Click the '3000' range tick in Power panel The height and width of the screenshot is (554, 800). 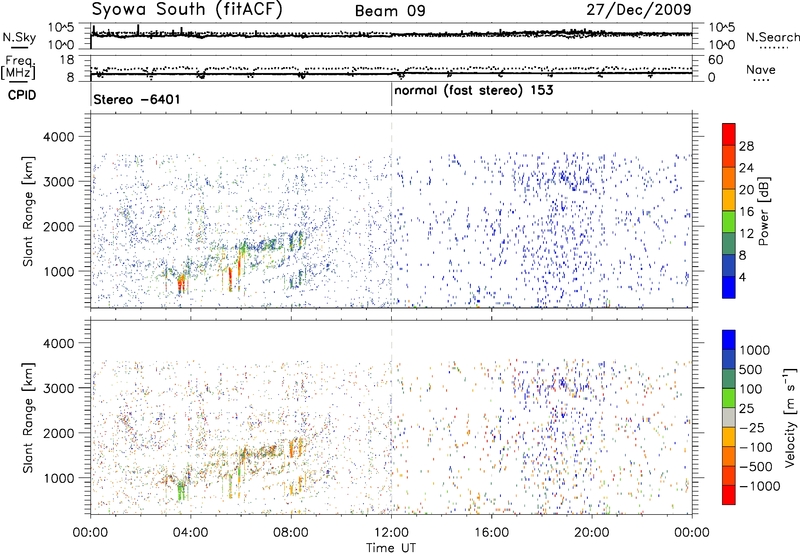[58, 182]
